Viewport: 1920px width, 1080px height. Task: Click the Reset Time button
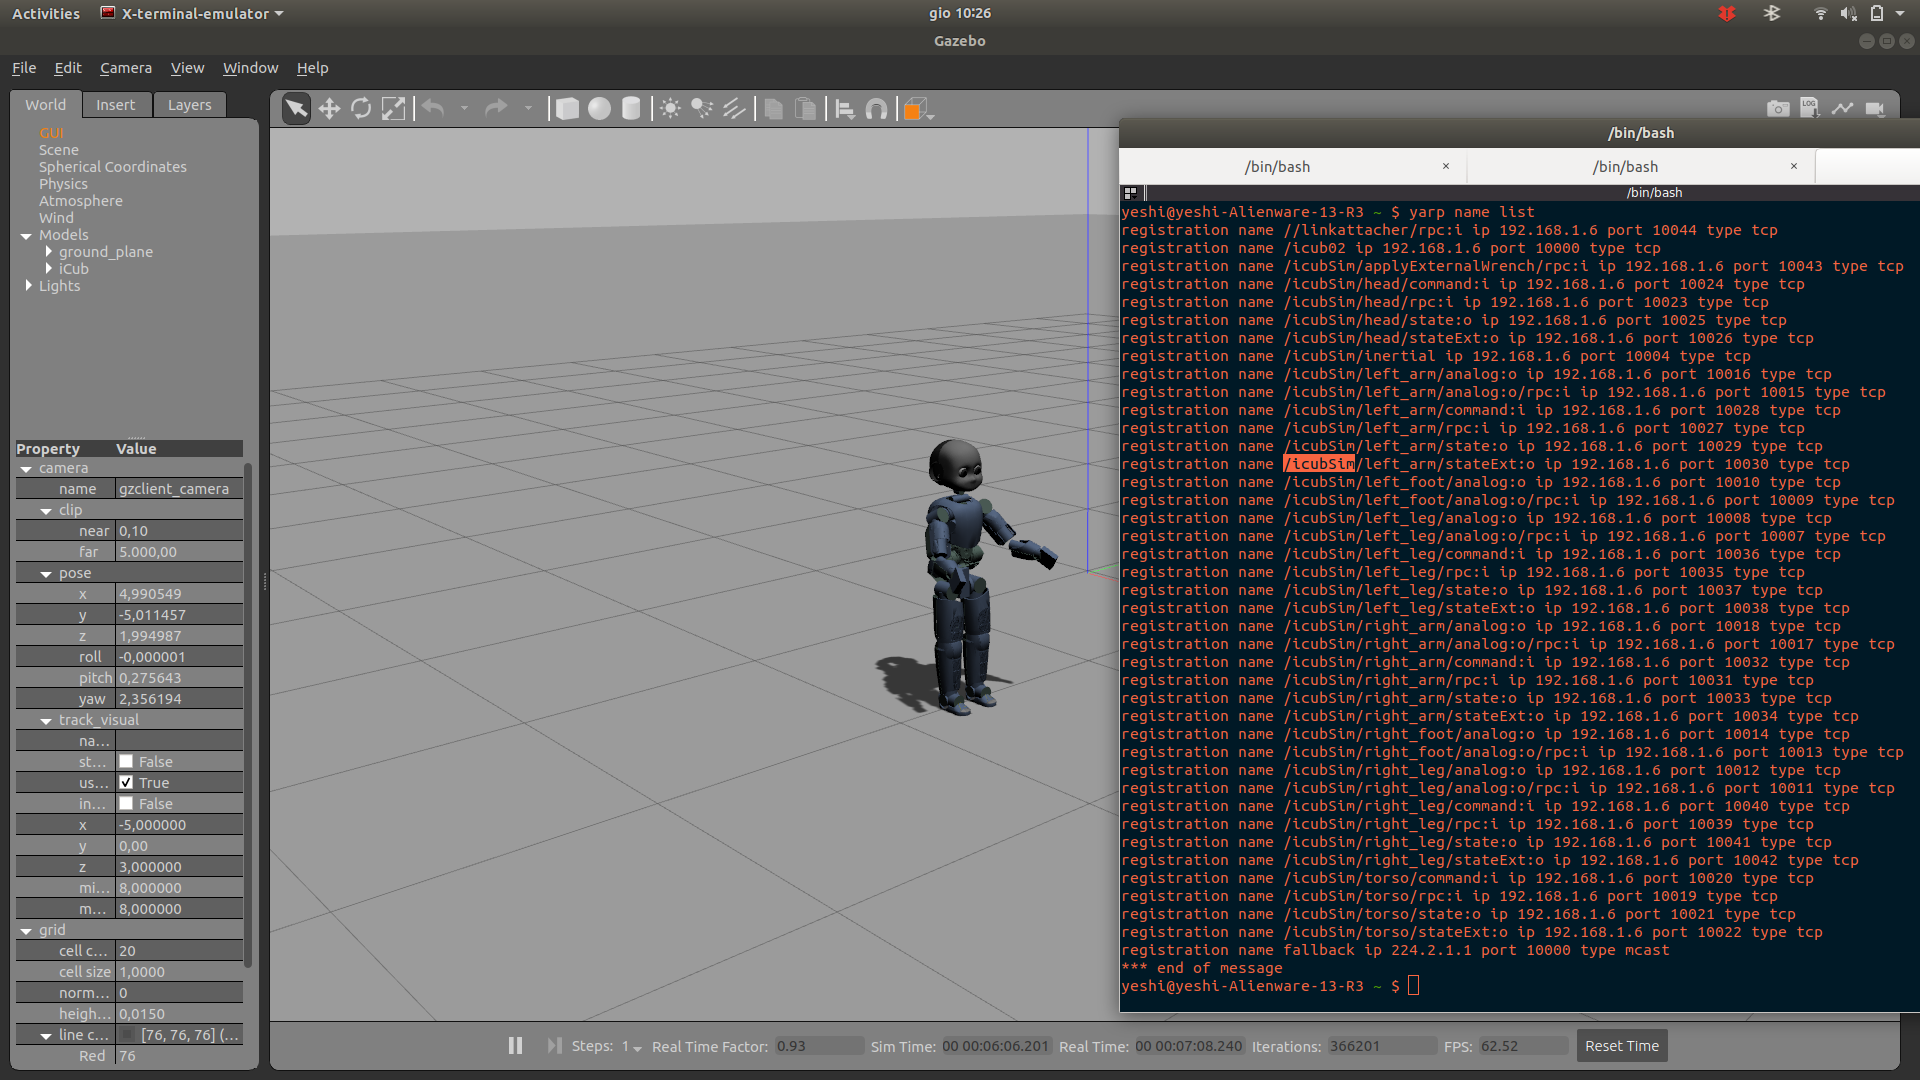[x=1621, y=1046]
